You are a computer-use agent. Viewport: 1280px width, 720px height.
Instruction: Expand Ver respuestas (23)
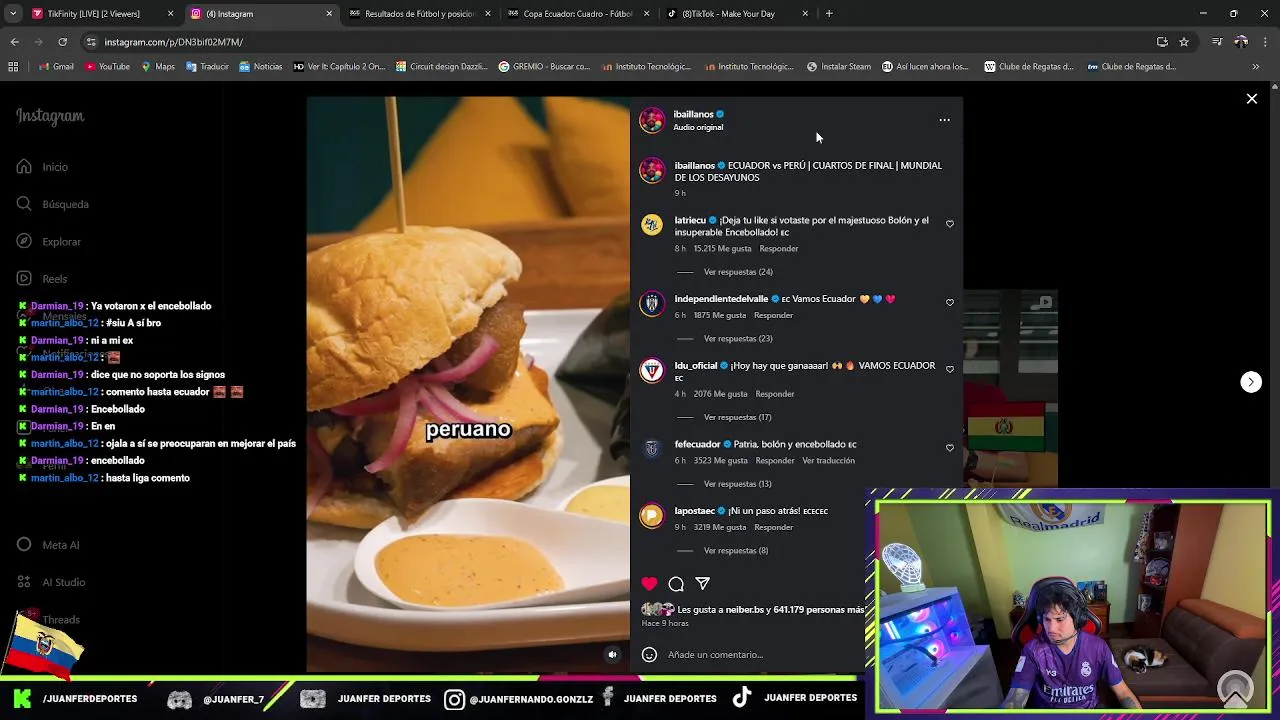click(738, 339)
